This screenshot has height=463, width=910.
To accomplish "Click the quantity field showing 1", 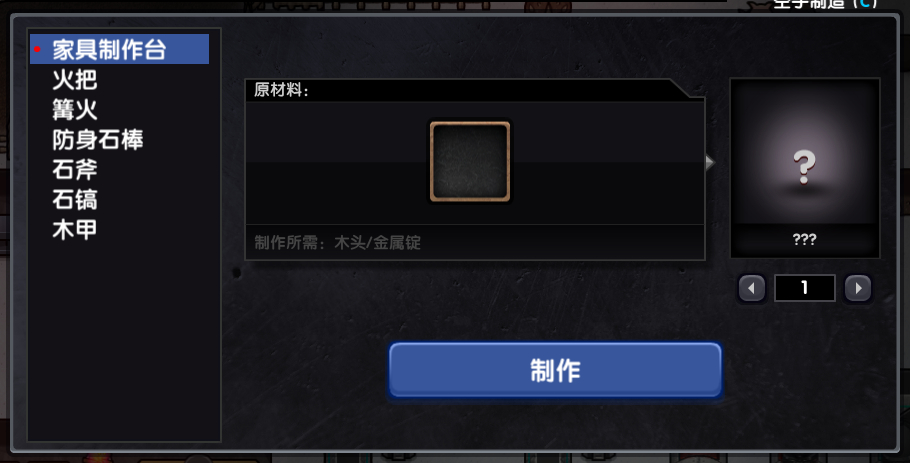I will click(804, 288).
